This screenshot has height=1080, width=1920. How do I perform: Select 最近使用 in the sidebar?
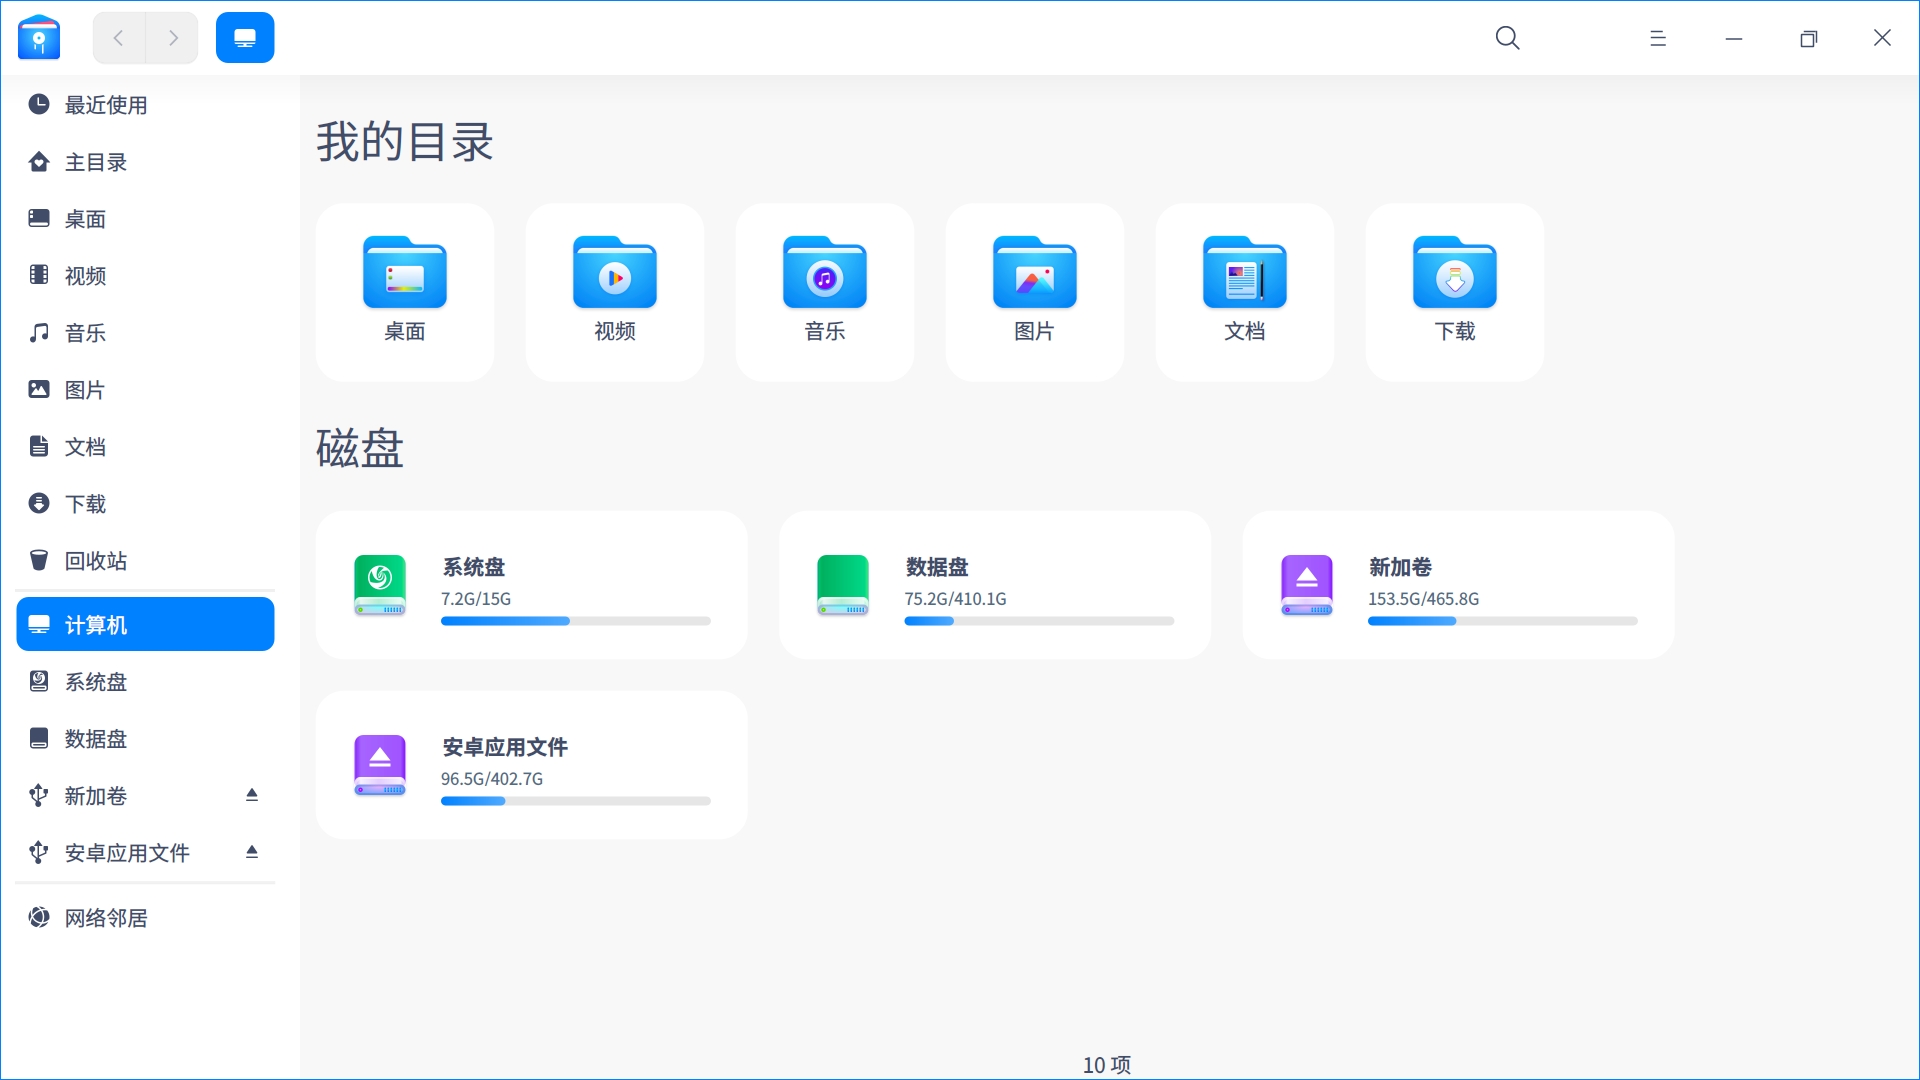click(106, 105)
